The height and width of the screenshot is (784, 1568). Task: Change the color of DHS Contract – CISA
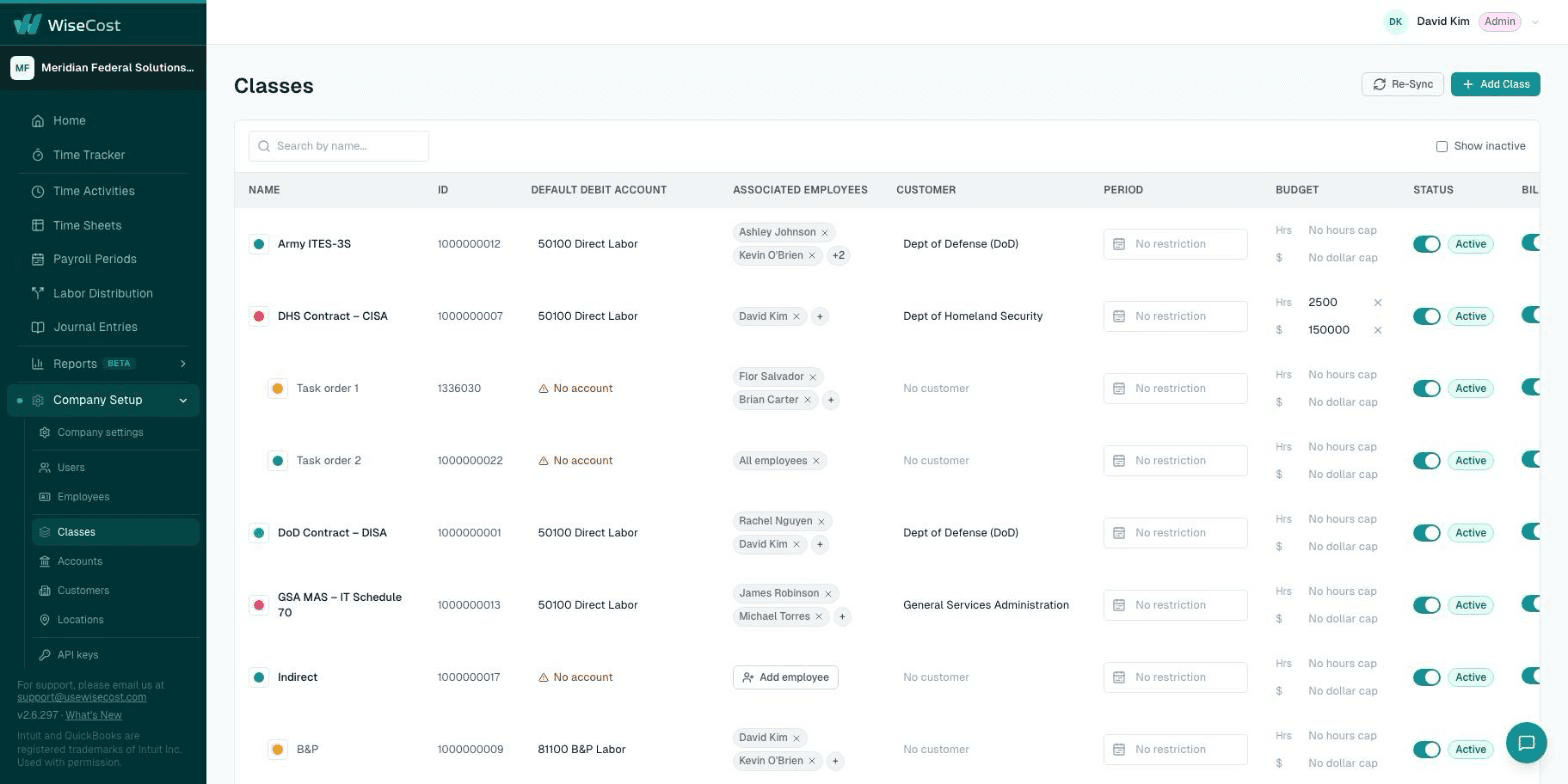pyautogui.click(x=259, y=316)
